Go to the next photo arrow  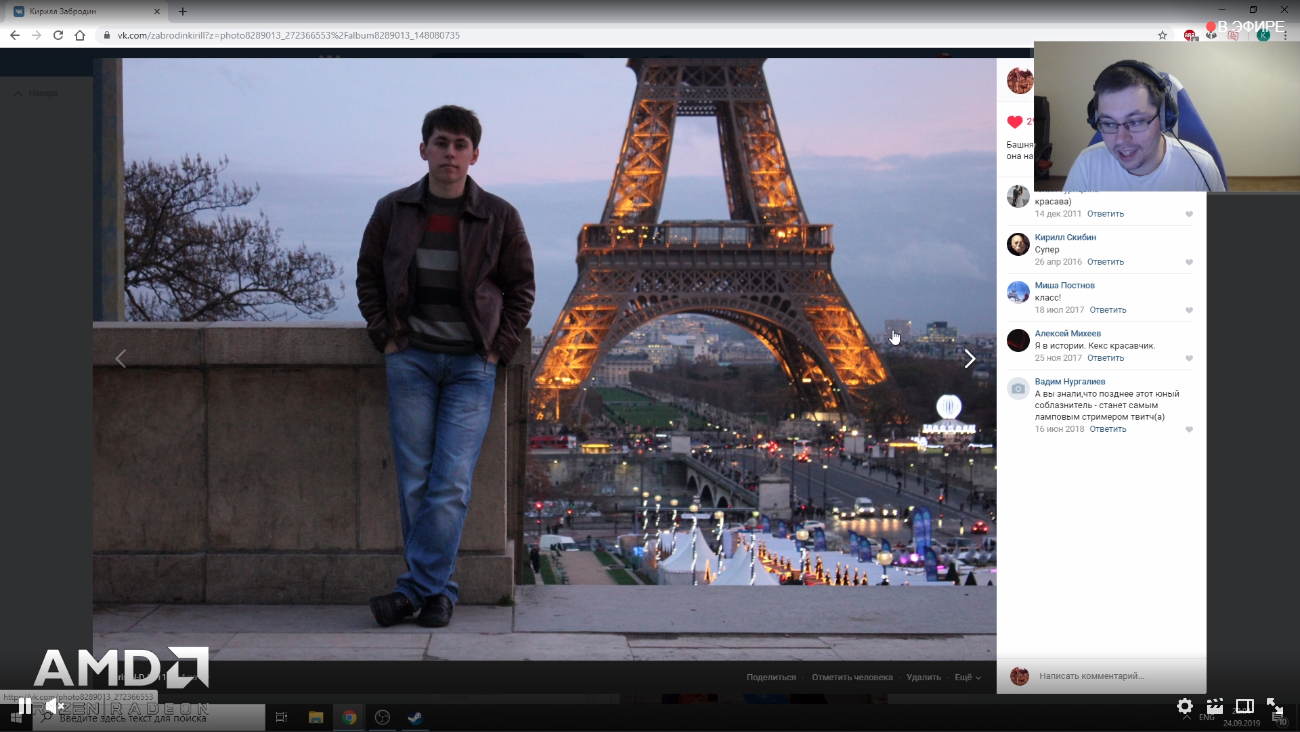[x=969, y=359]
